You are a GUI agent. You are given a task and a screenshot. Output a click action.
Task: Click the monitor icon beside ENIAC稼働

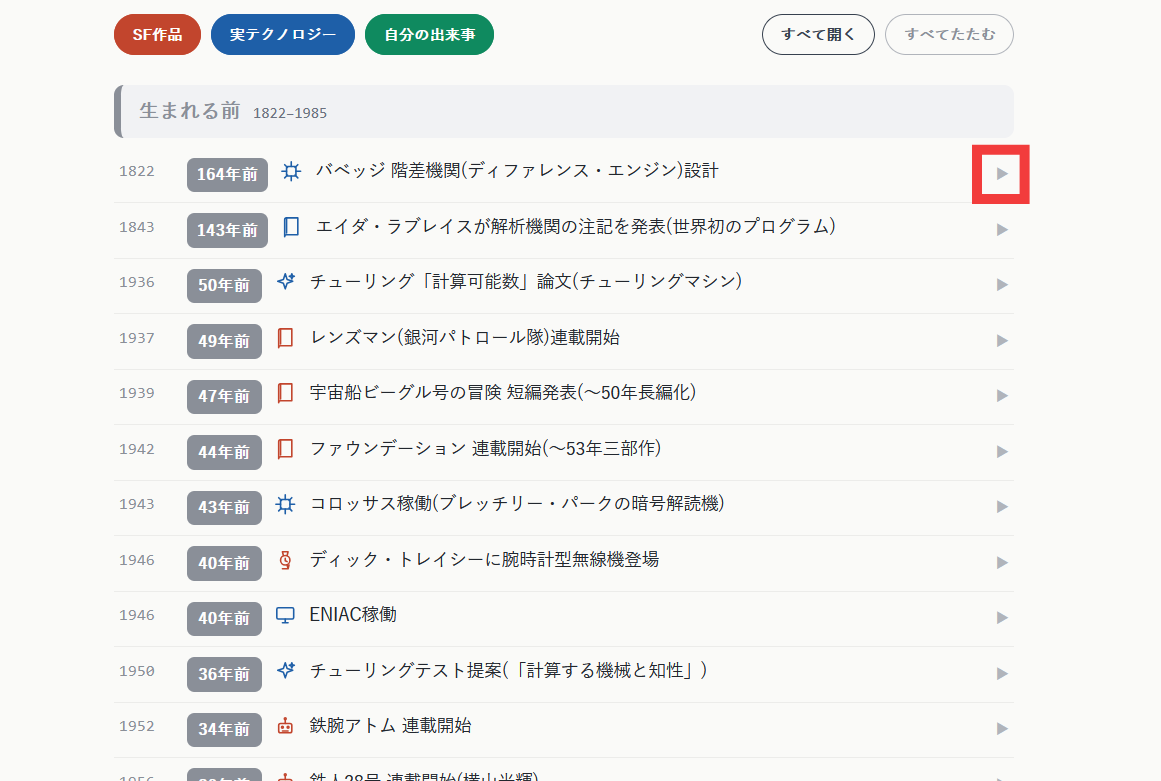[285, 615]
